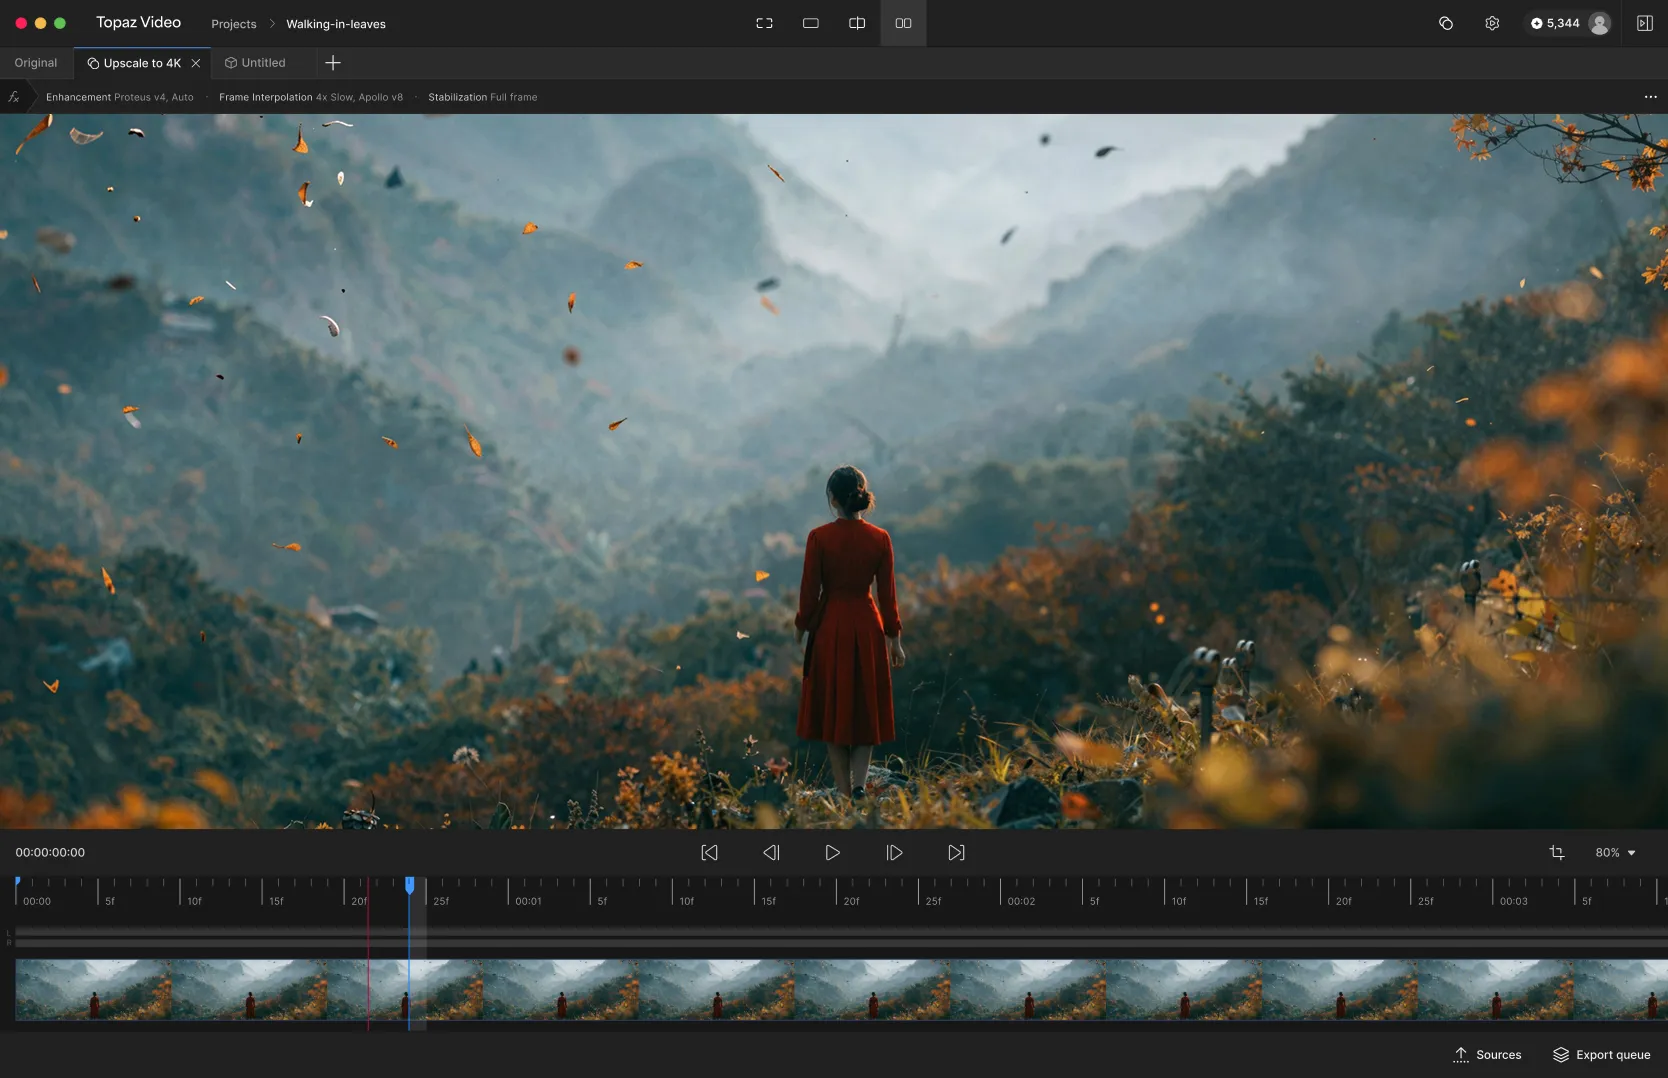Play the video preview
Viewport: 1668px width, 1078px height.
832,853
